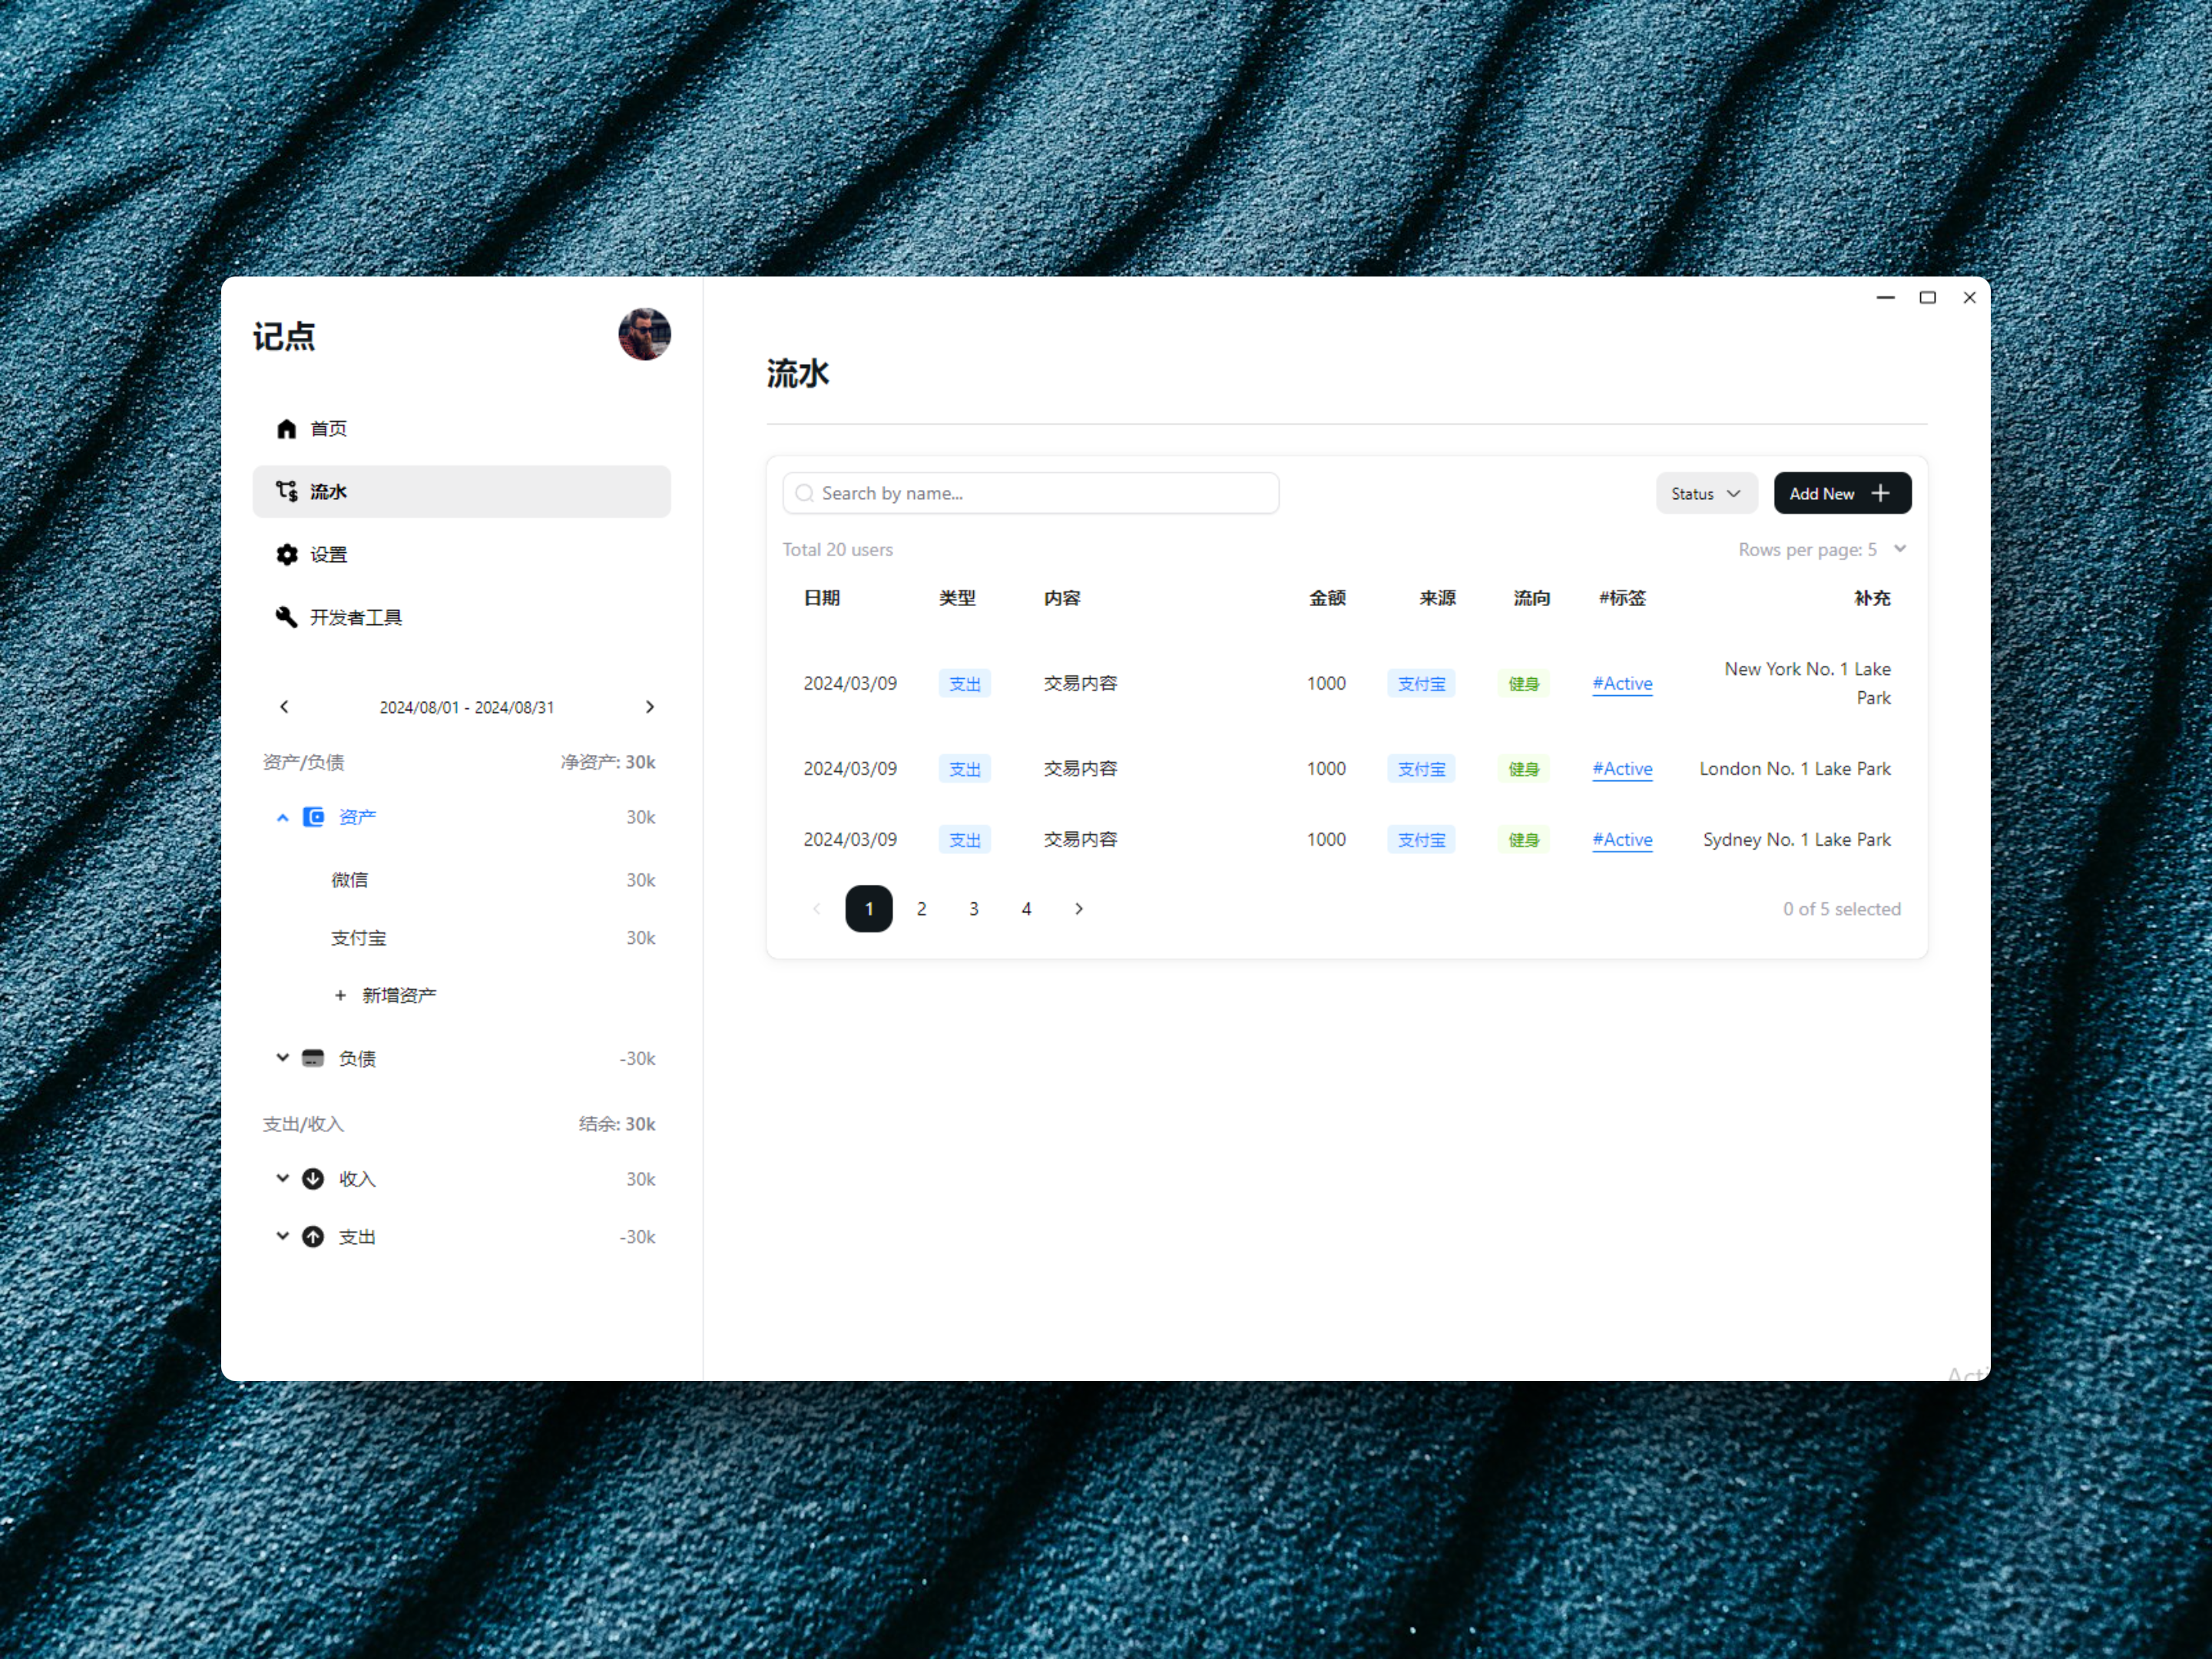Click the Add New button
This screenshot has height=1659, width=2212.
pyautogui.click(x=1842, y=493)
